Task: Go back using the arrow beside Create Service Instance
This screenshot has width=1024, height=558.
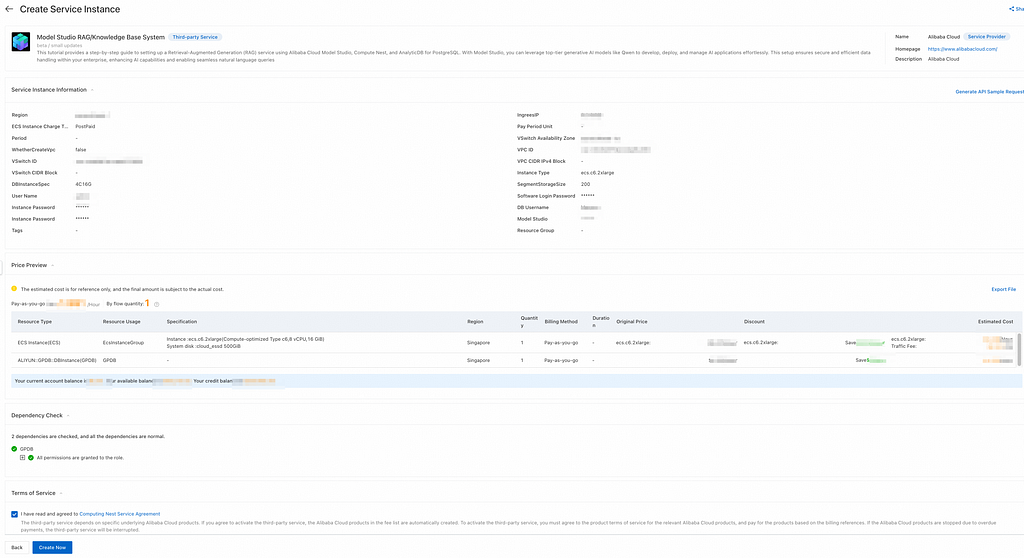Action: point(9,9)
